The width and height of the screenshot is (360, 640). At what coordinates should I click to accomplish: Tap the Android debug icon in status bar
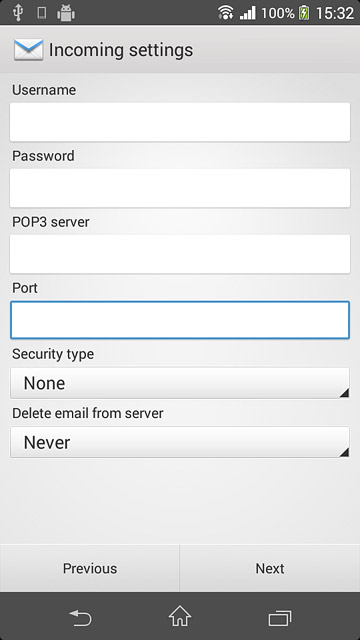pyautogui.click(x=66, y=13)
